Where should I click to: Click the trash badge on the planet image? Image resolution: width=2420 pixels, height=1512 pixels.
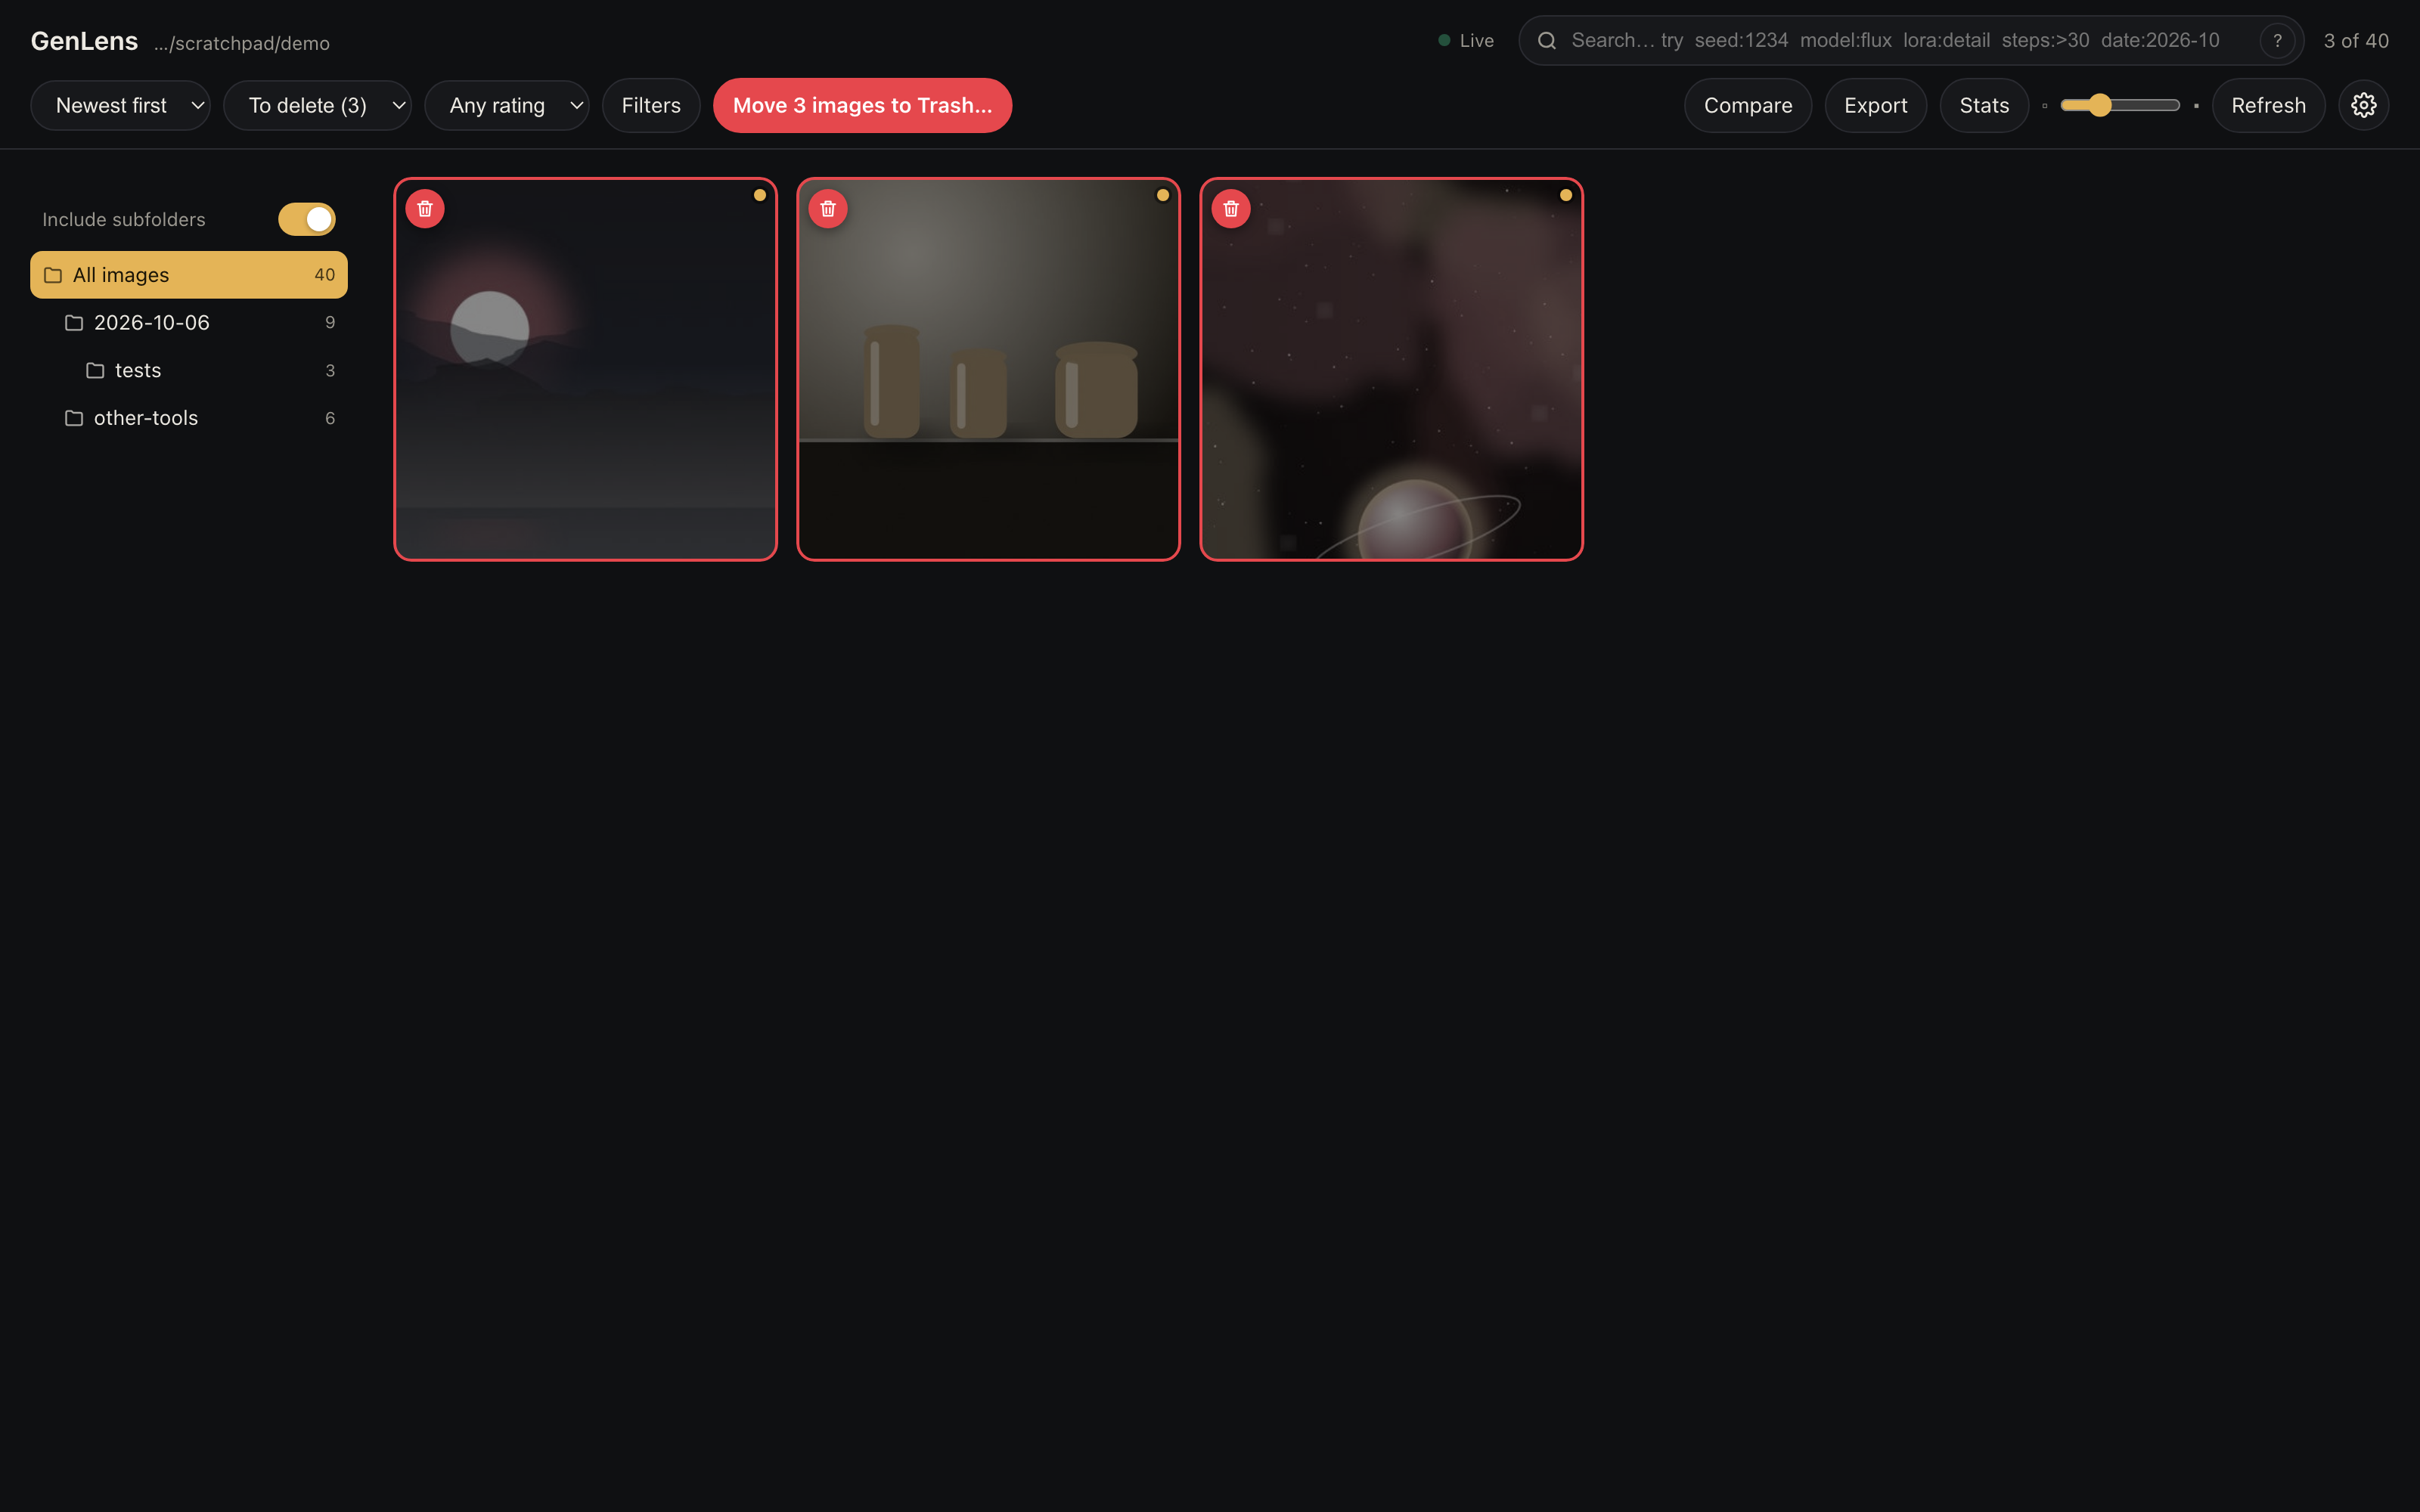[x=1231, y=209]
